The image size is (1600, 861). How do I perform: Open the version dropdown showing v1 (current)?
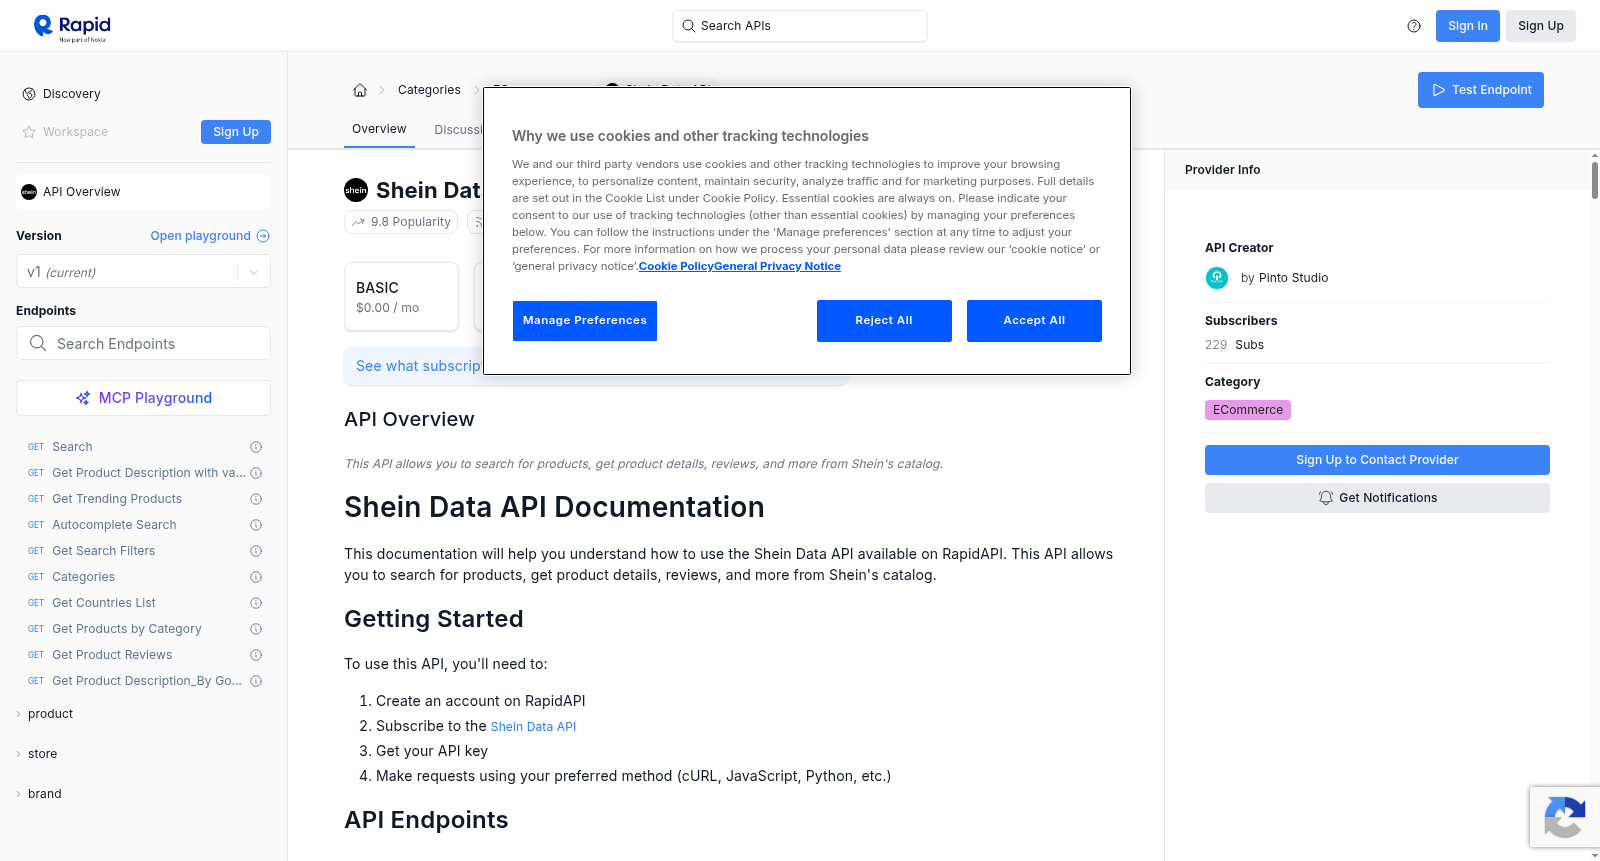pos(143,272)
